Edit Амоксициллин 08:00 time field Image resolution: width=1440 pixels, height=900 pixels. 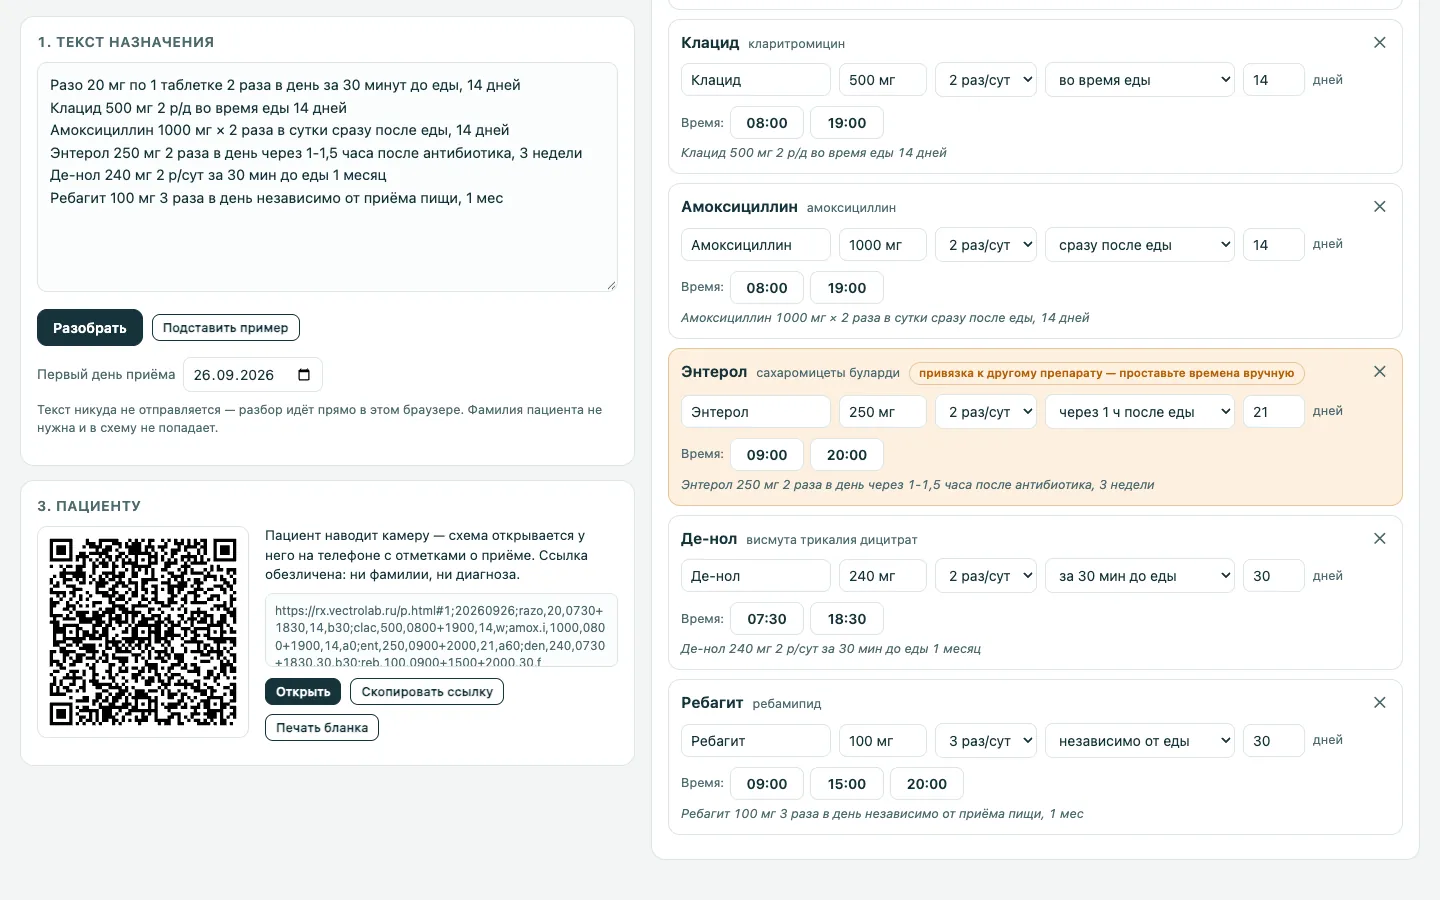(x=767, y=288)
